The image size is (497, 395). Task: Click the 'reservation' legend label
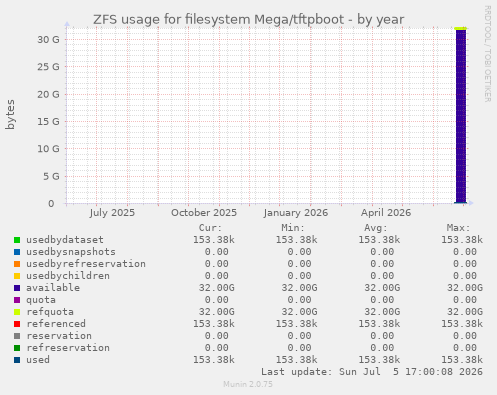[59, 336]
